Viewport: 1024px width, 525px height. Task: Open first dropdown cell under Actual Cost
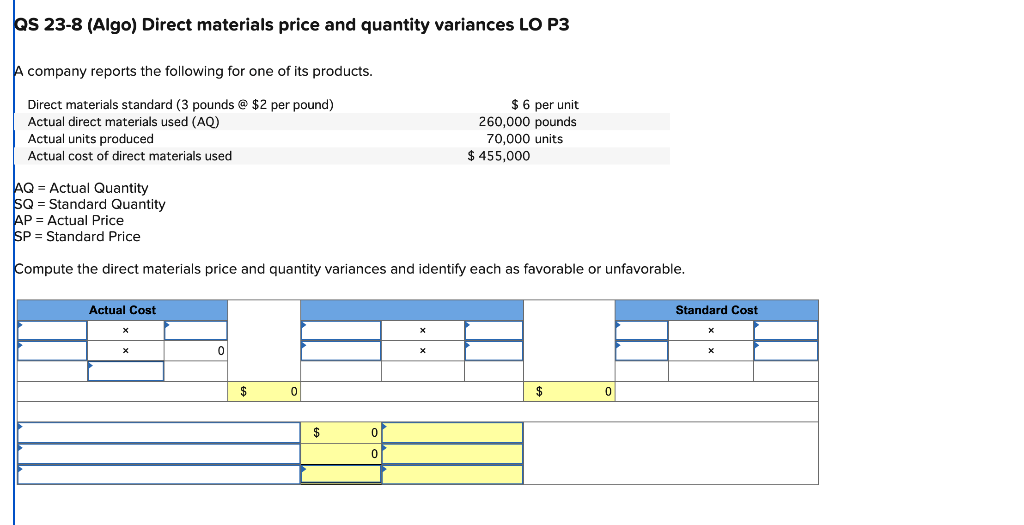[52, 330]
